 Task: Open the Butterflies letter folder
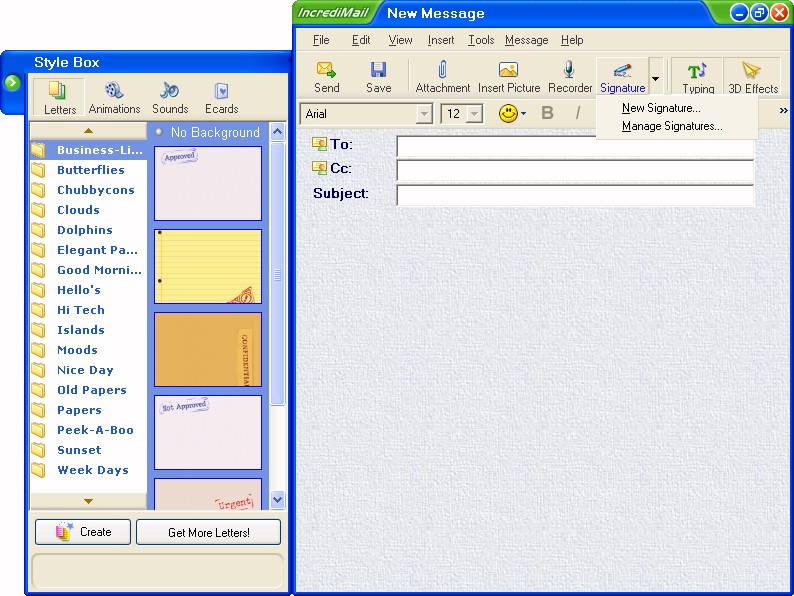click(90, 170)
